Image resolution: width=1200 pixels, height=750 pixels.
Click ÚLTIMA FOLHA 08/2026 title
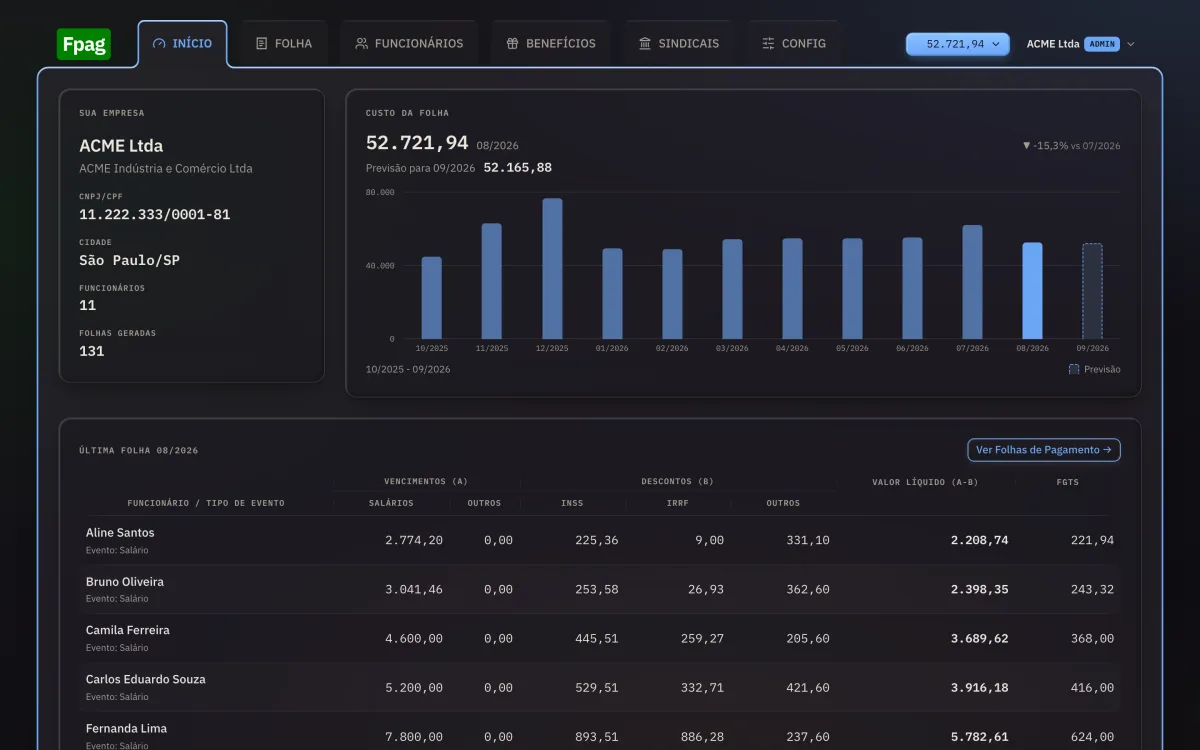[139, 450]
